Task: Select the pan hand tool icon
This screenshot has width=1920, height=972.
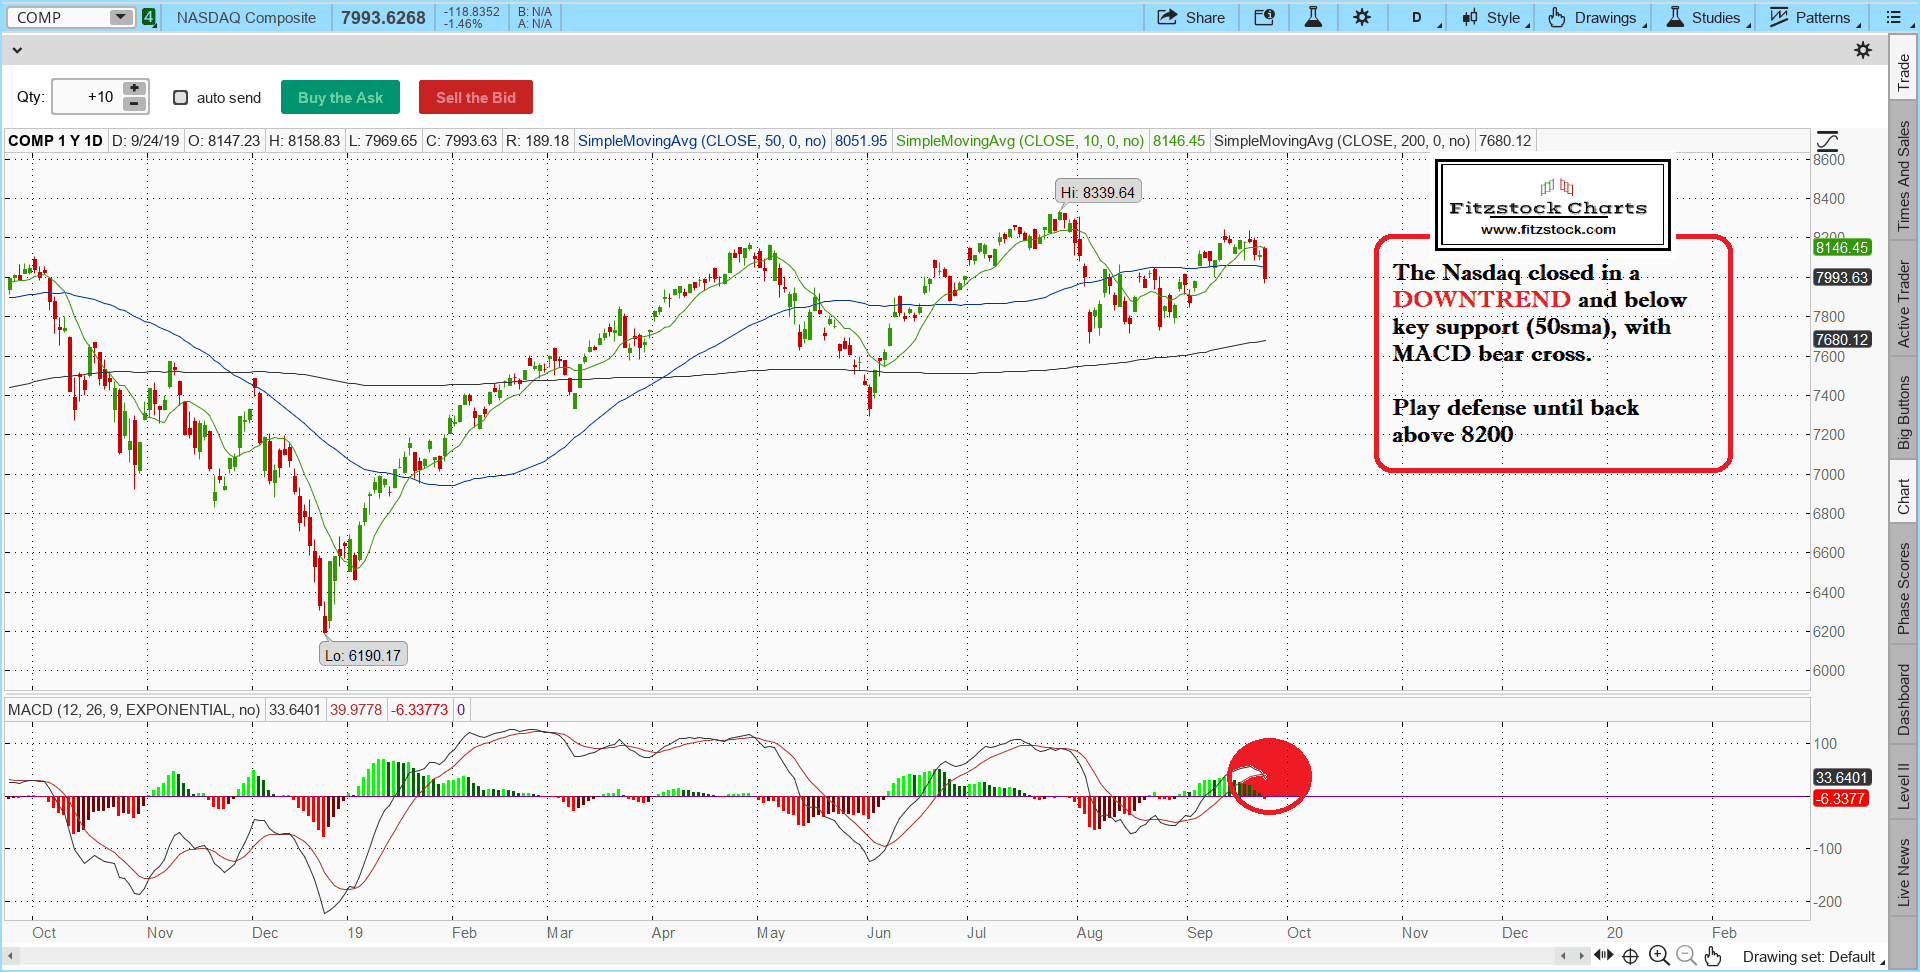Action: (1713, 956)
